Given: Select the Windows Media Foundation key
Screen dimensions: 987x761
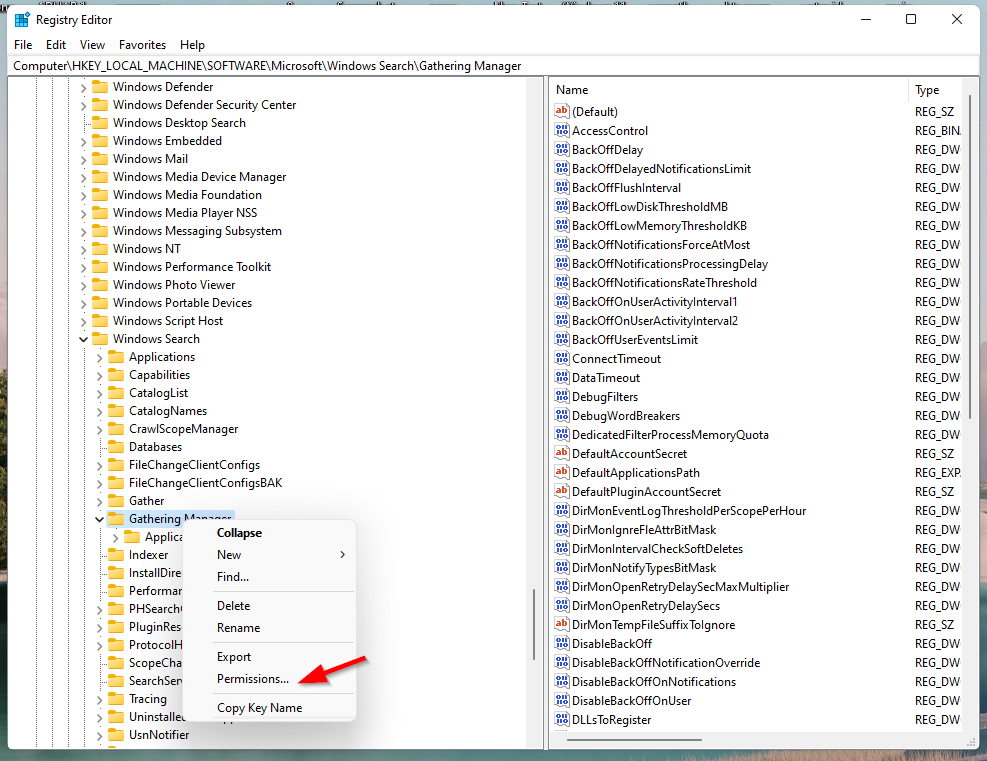Looking at the screenshot, I should 187,195.
